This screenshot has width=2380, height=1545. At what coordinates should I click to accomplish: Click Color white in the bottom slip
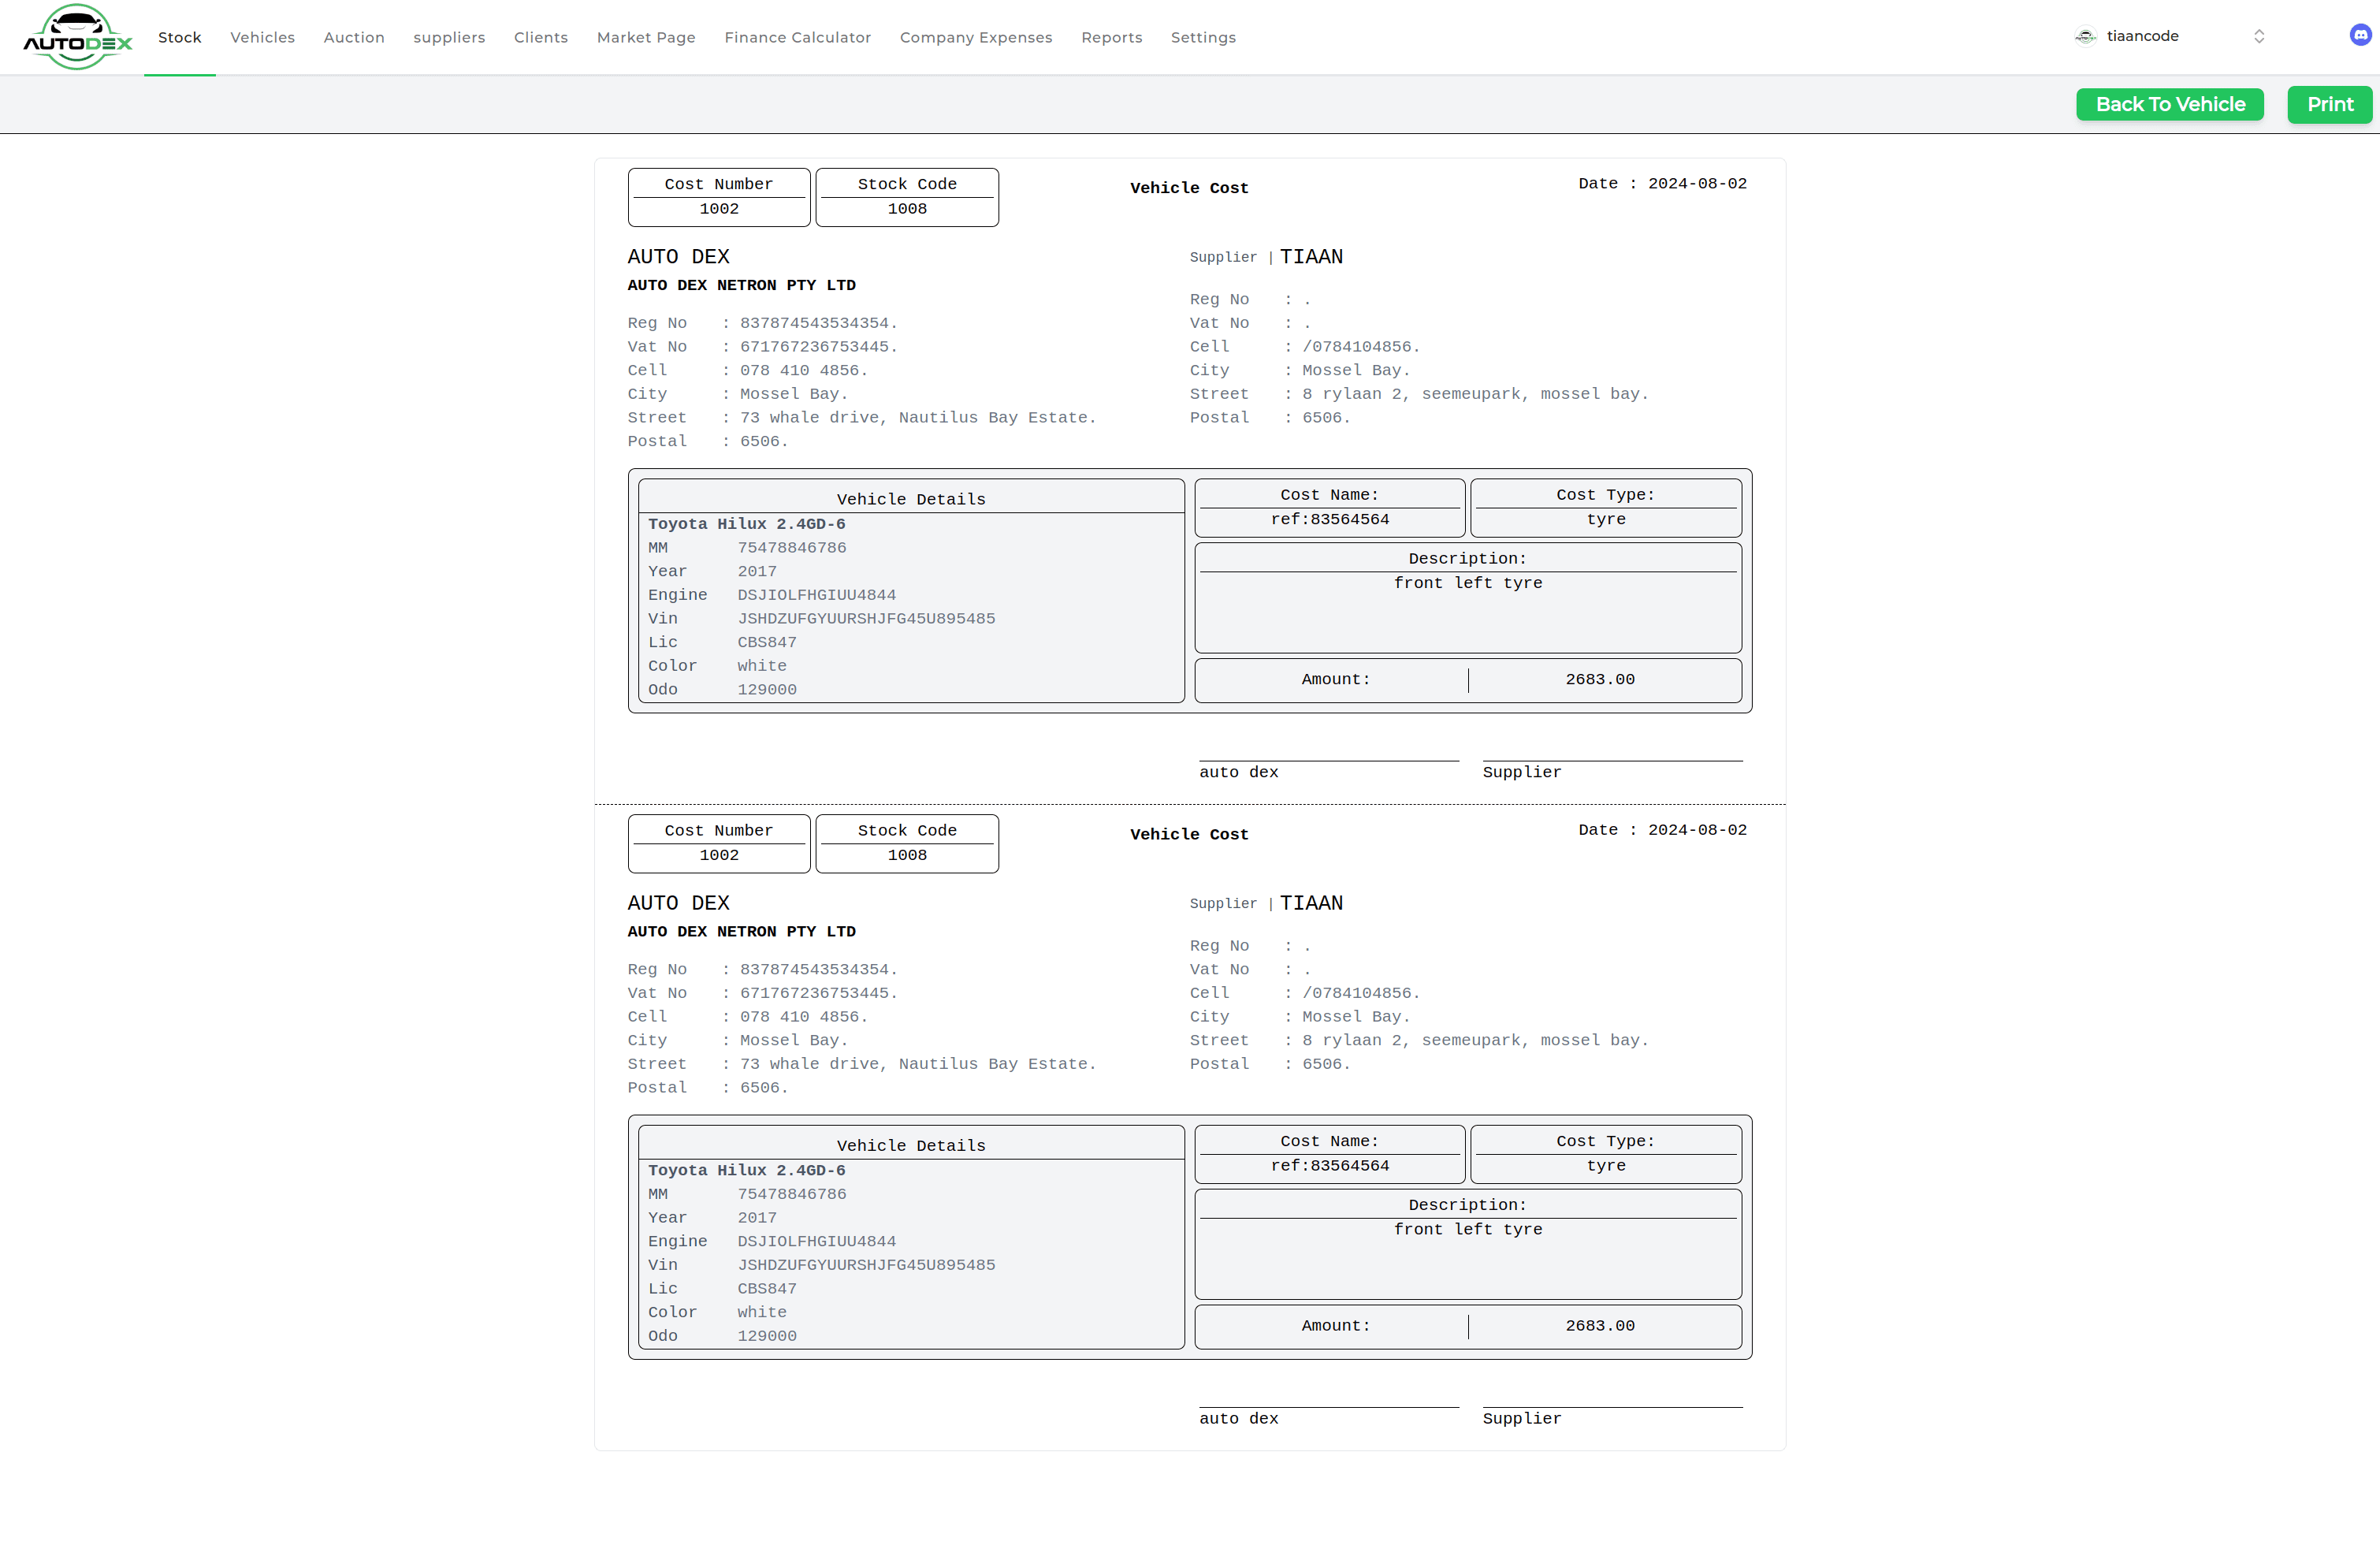[x=762, y=1312]
